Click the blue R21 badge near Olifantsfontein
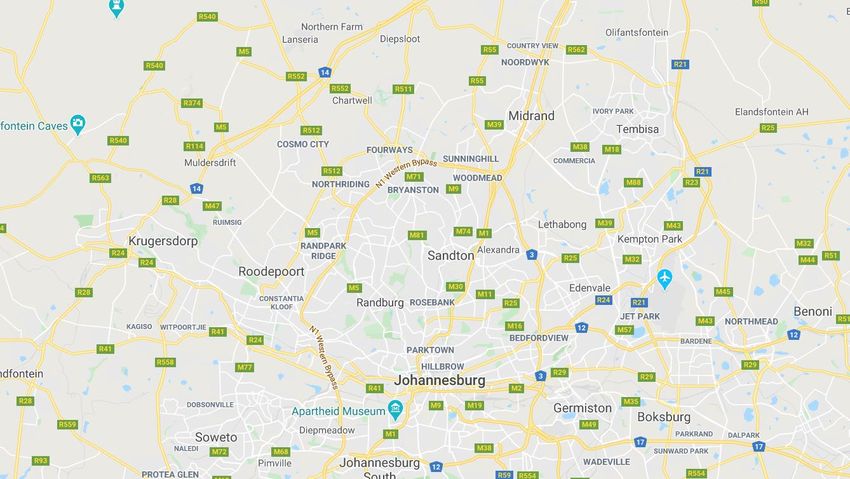The height and width of the screenshot is (479, 850). 680,64
